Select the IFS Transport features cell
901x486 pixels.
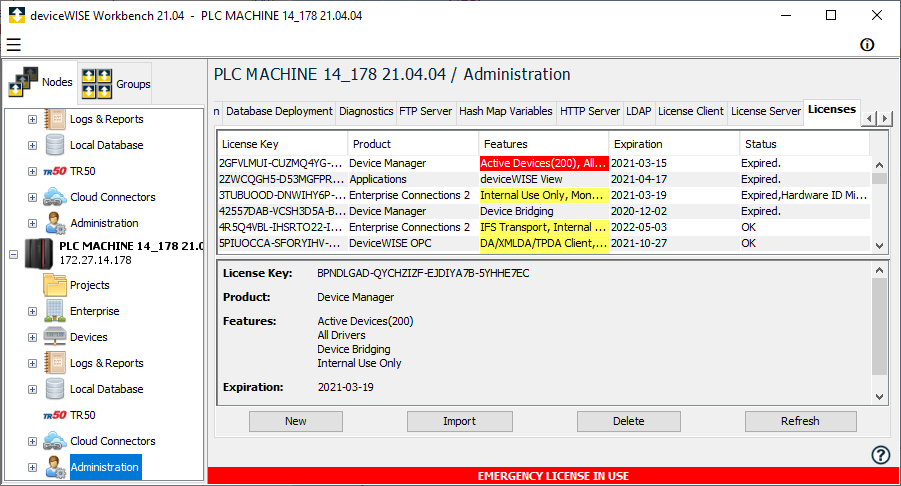pos(543,227)
